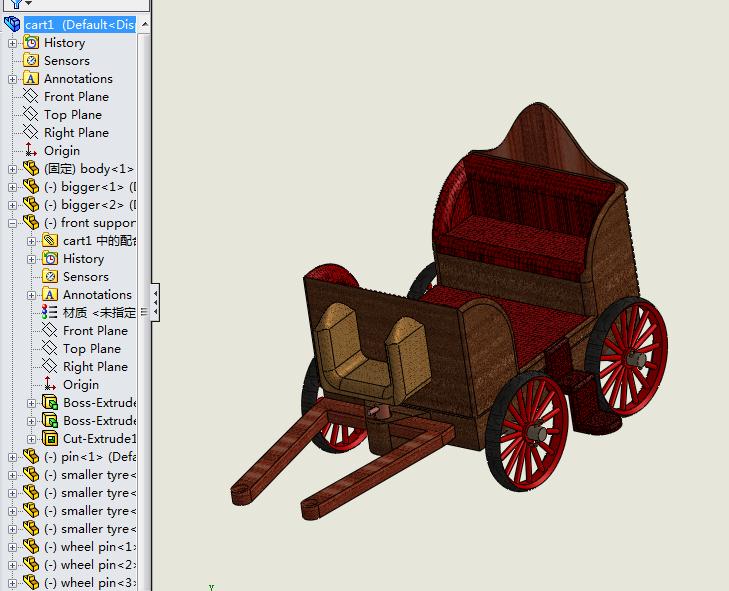Click the mates folder icon under front support
729x591 pixels.
(50, 241)
